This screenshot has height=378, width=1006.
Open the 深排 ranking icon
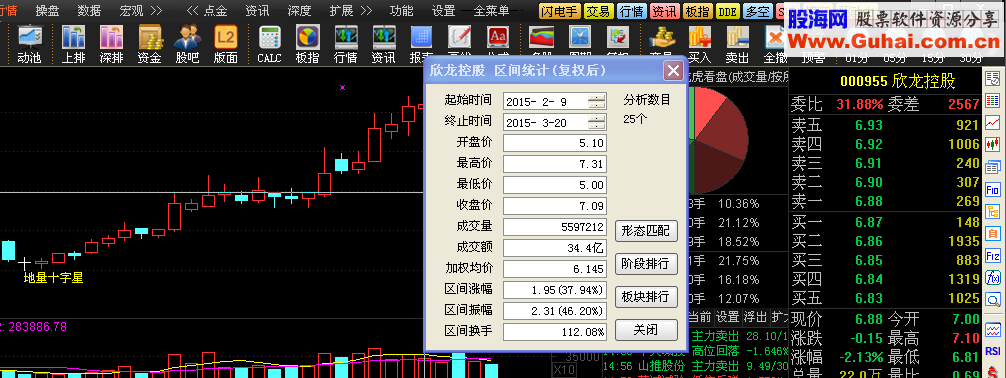coord(111,44)
